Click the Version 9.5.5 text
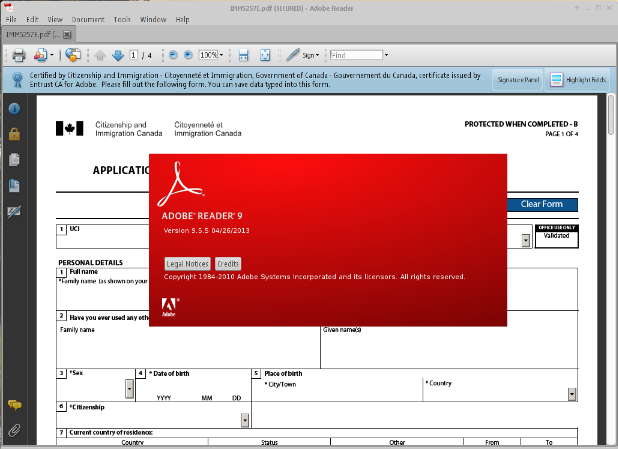Viewport: 618px width, 449px height. [206, 231]
